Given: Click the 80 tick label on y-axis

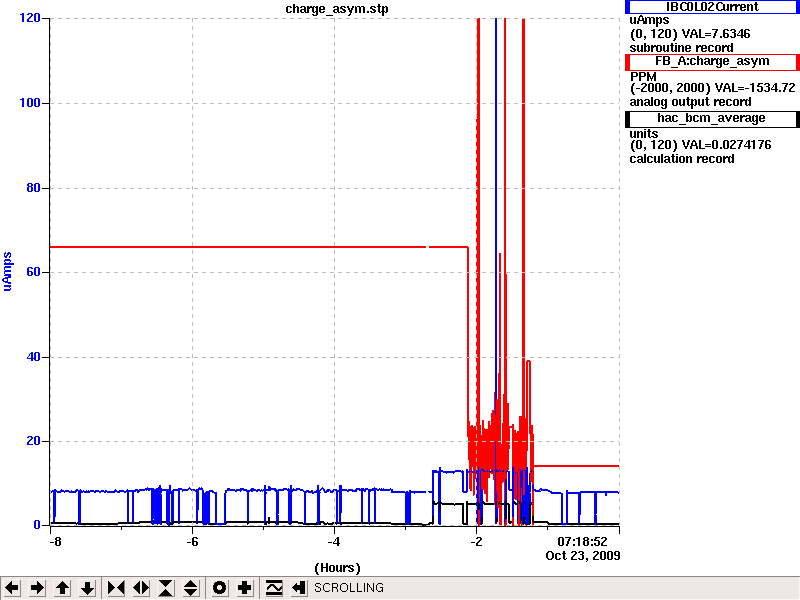Looking at the screenshot, I should (33, 188).
